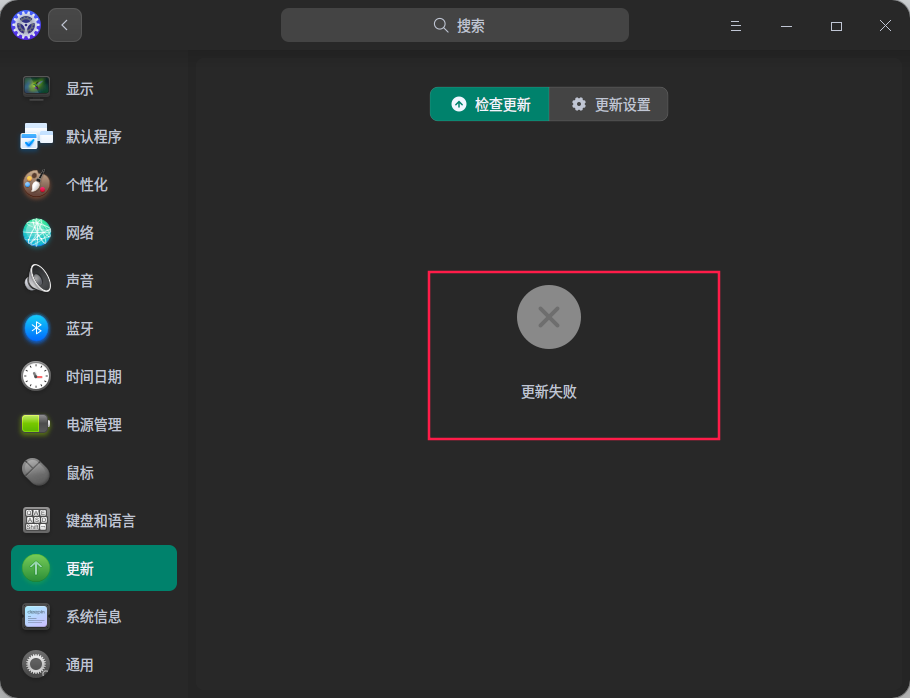Open the 默认程序 default programs icon
This screenshot has width=910, height=698.
point(36,136)
